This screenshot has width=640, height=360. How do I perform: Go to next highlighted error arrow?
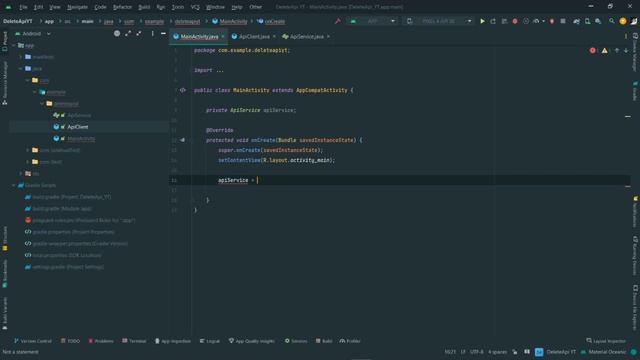click(x=626, y=51)
